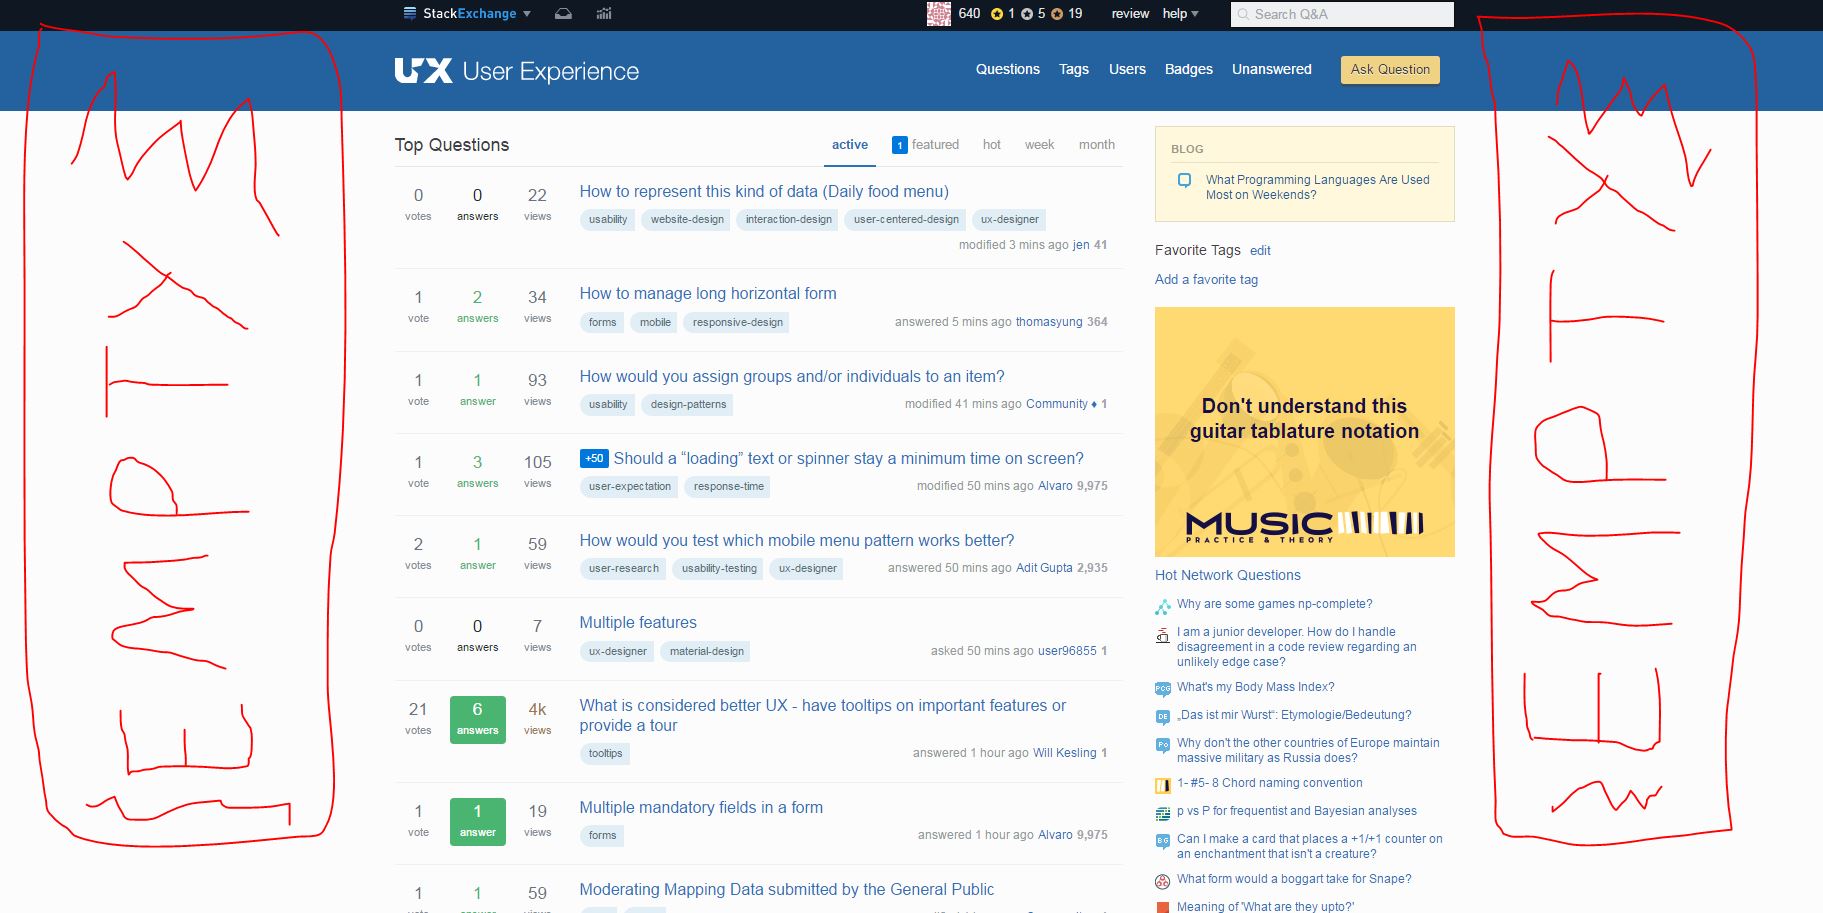Open question about Daily food menu data
Viewport: 1823px width, 913px height.
764,192
